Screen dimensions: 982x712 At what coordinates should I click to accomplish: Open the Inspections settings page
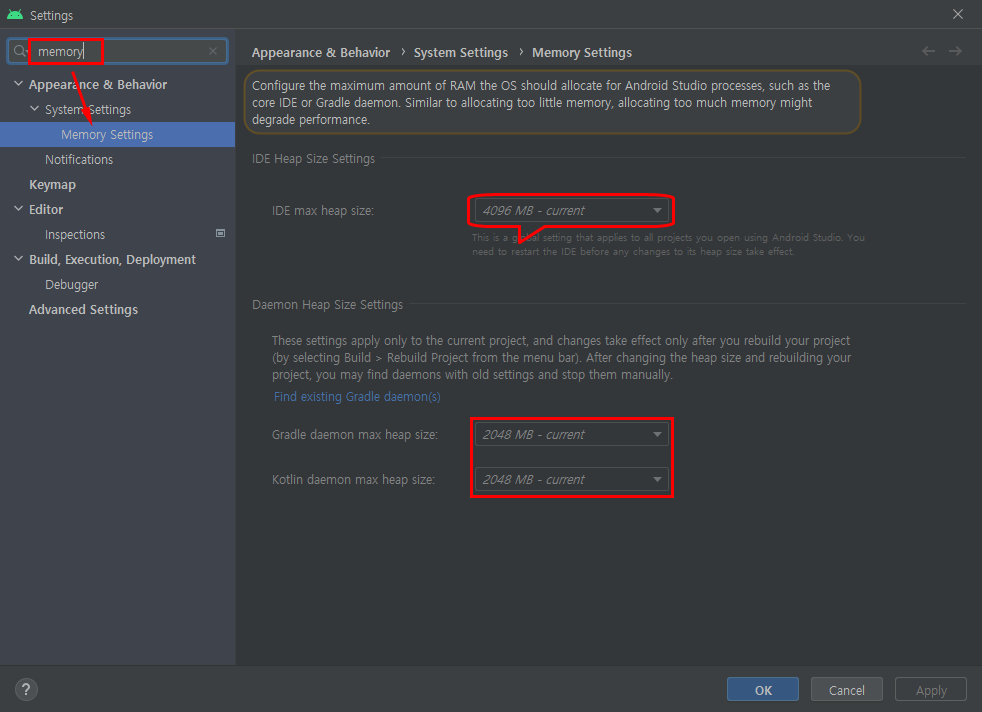(x=75, y=235)
